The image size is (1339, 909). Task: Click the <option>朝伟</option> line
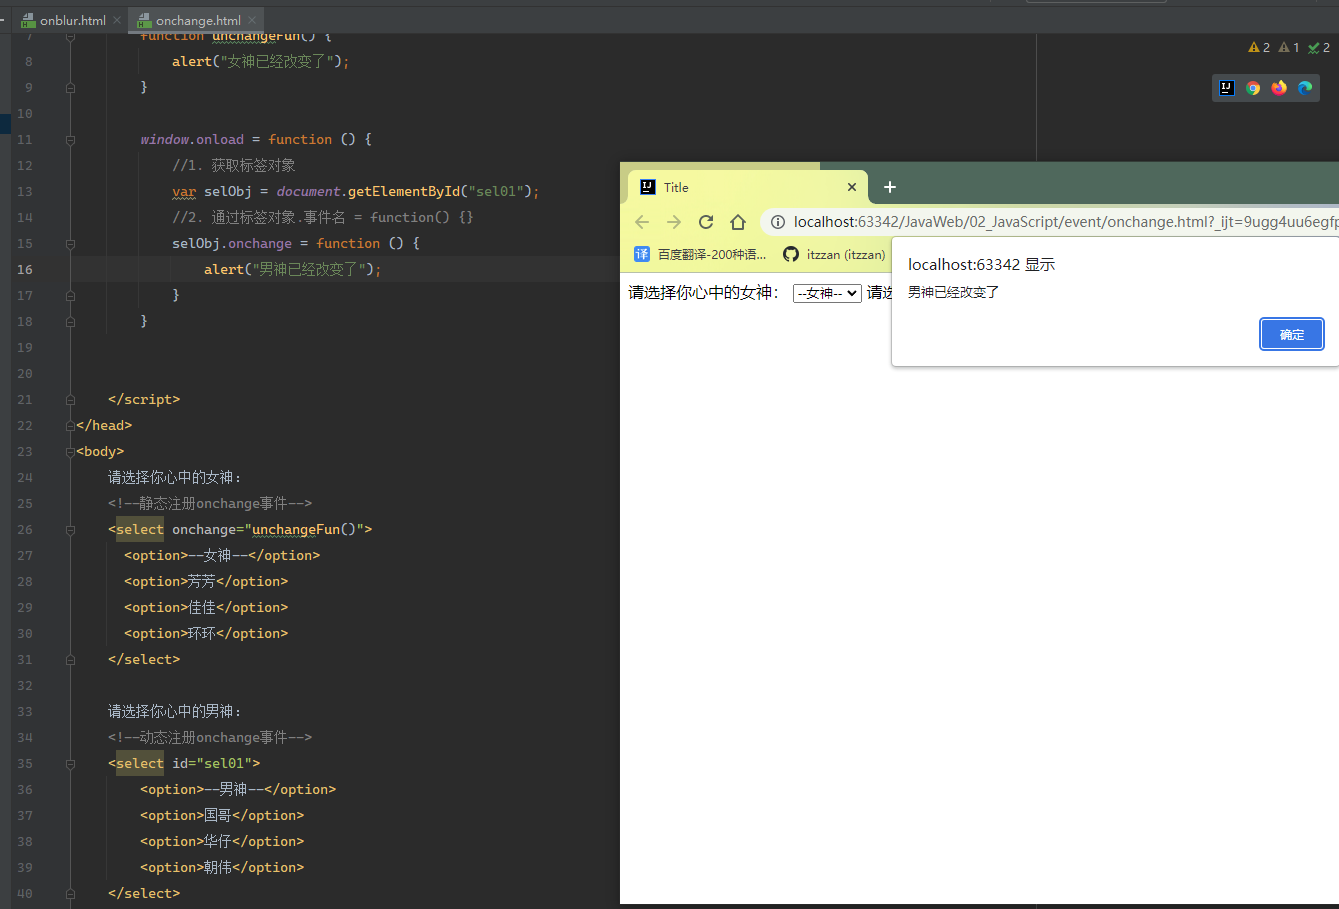222,867
